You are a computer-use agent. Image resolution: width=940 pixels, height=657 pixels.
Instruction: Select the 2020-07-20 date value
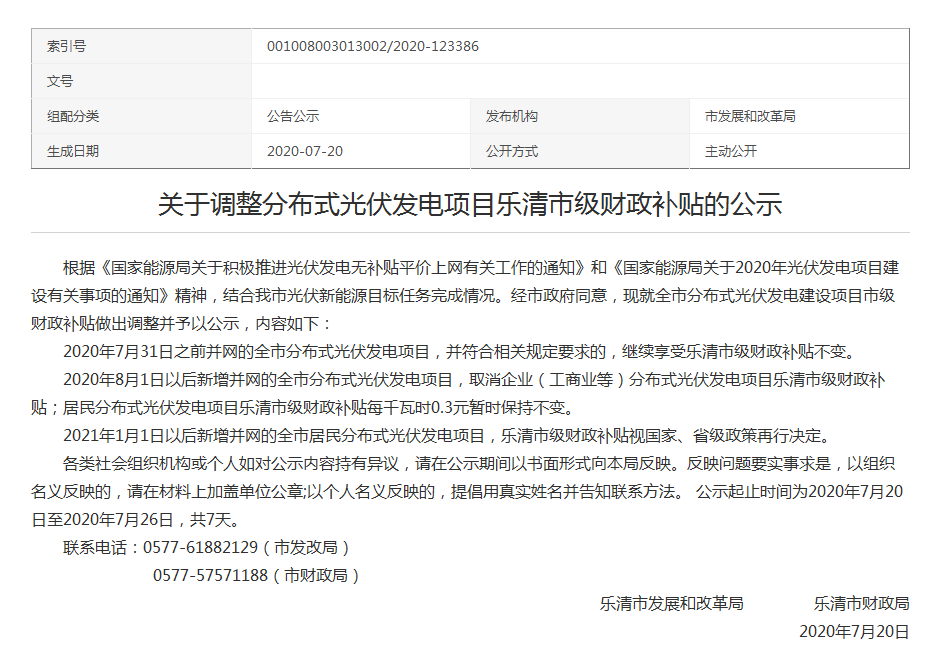click(x=305, y=151)
